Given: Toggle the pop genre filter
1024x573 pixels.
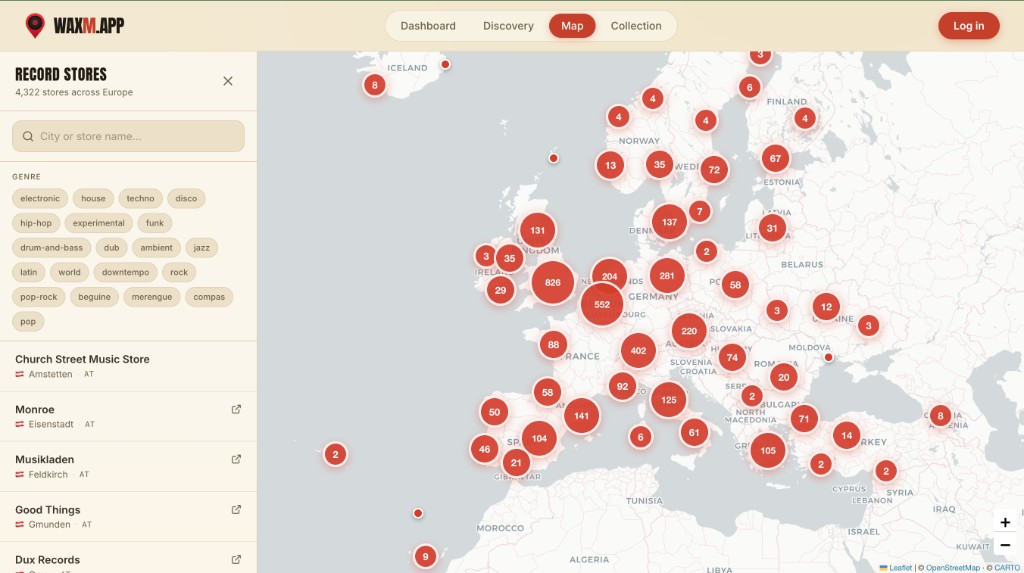Looking at the screenshot, I should click(28, 321).
